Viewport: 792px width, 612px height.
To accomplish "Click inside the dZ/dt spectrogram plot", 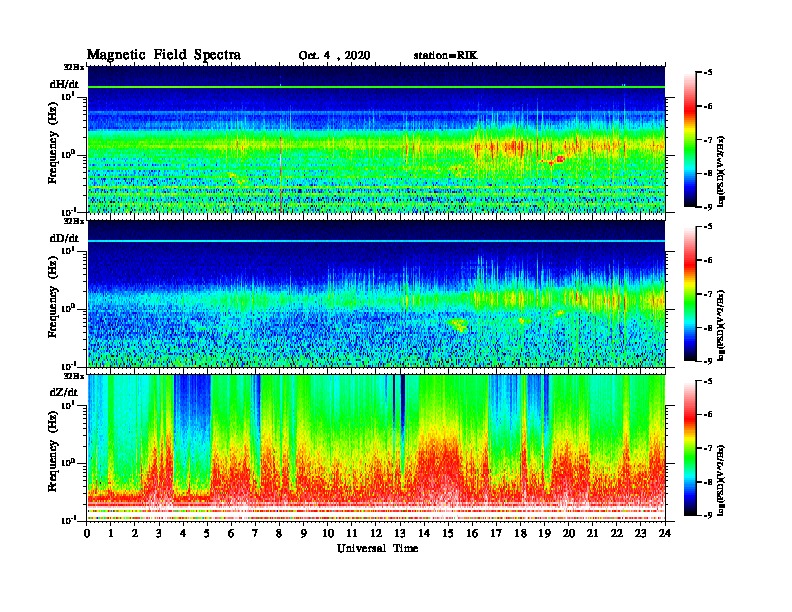I will 376,447.
